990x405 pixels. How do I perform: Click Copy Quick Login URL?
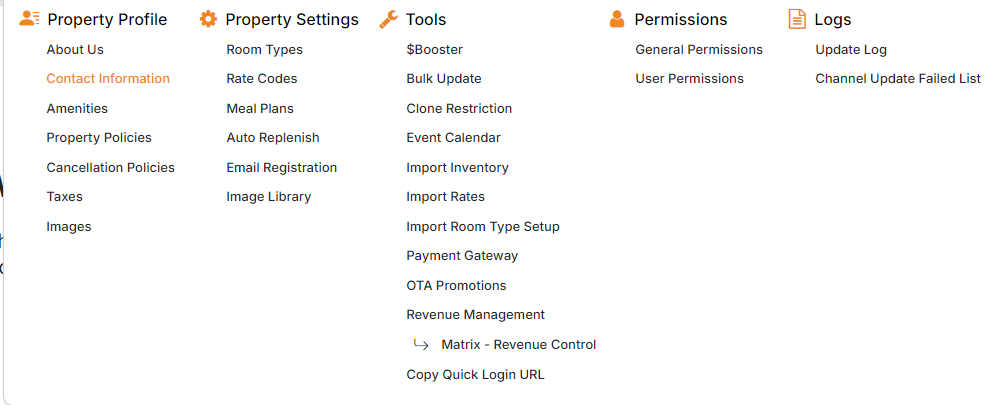coord(475,375)
